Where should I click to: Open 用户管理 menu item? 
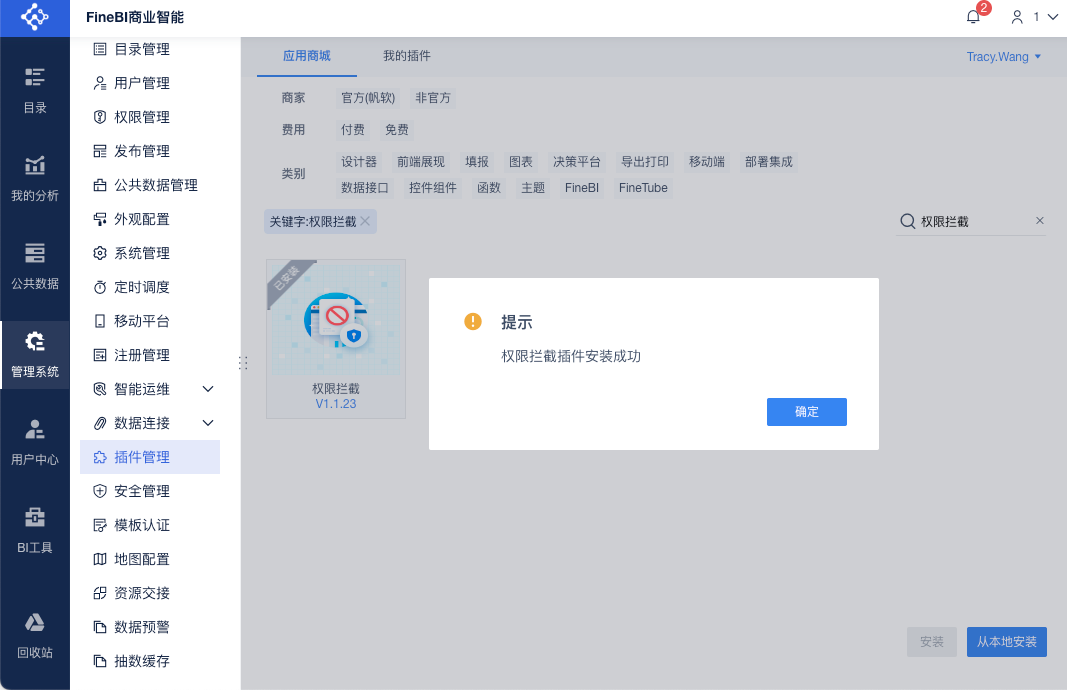pos(150,83)
